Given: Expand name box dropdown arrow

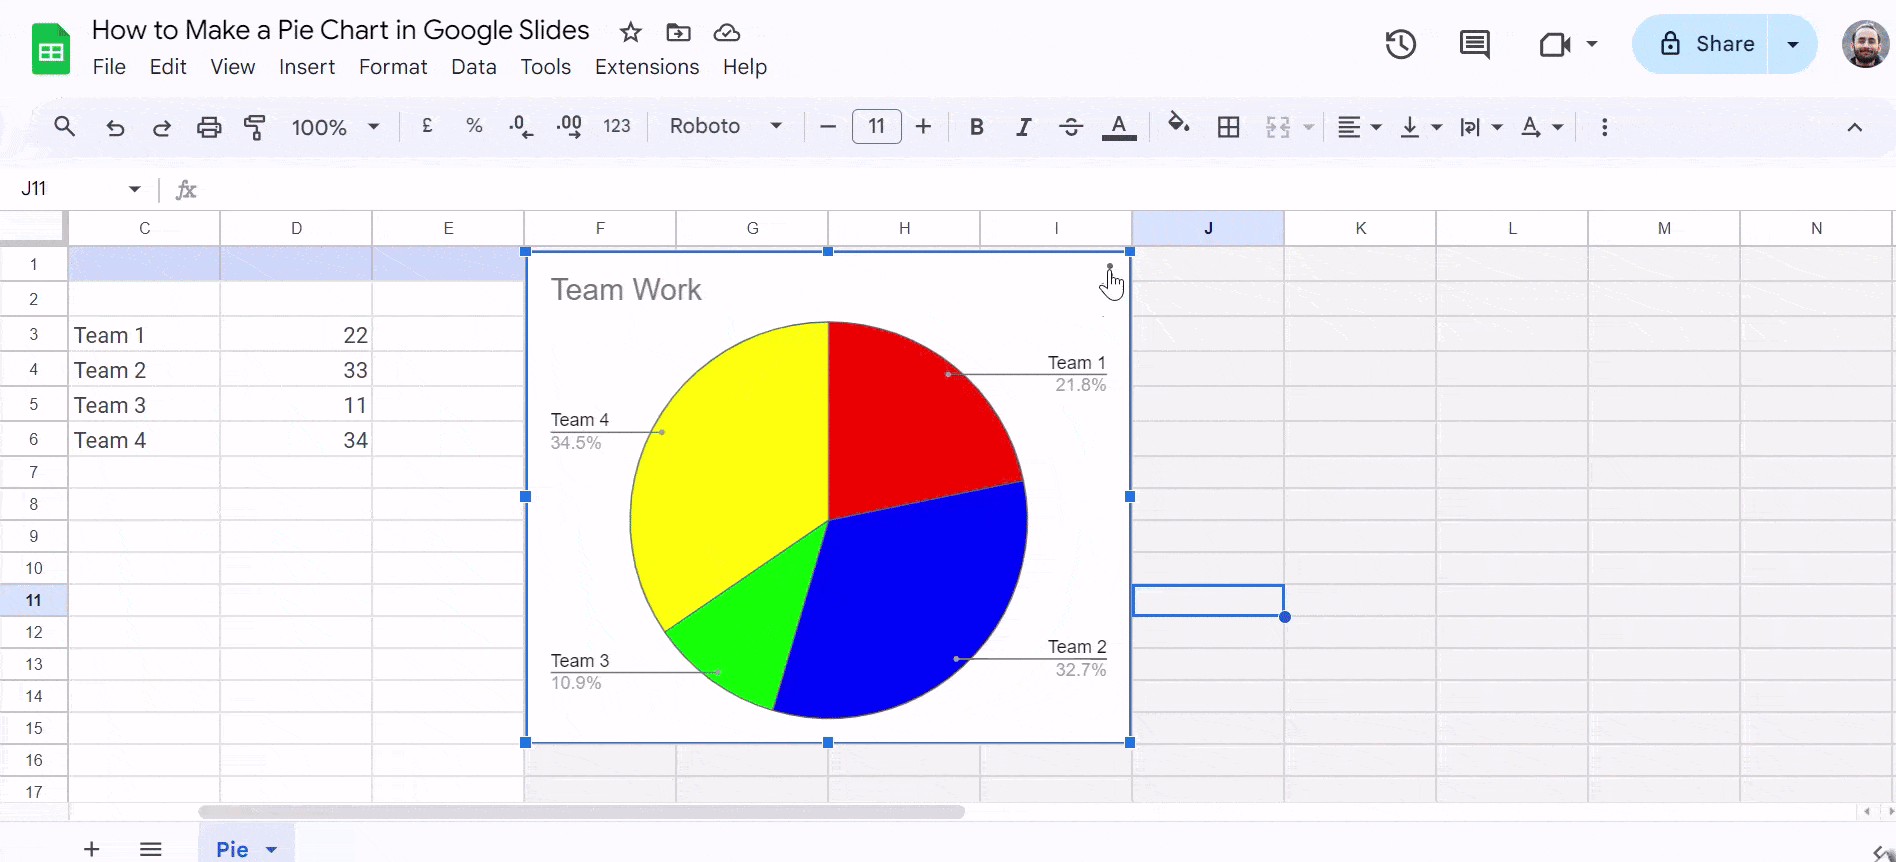Looking at the screenshot, I should tap(135, 189).
